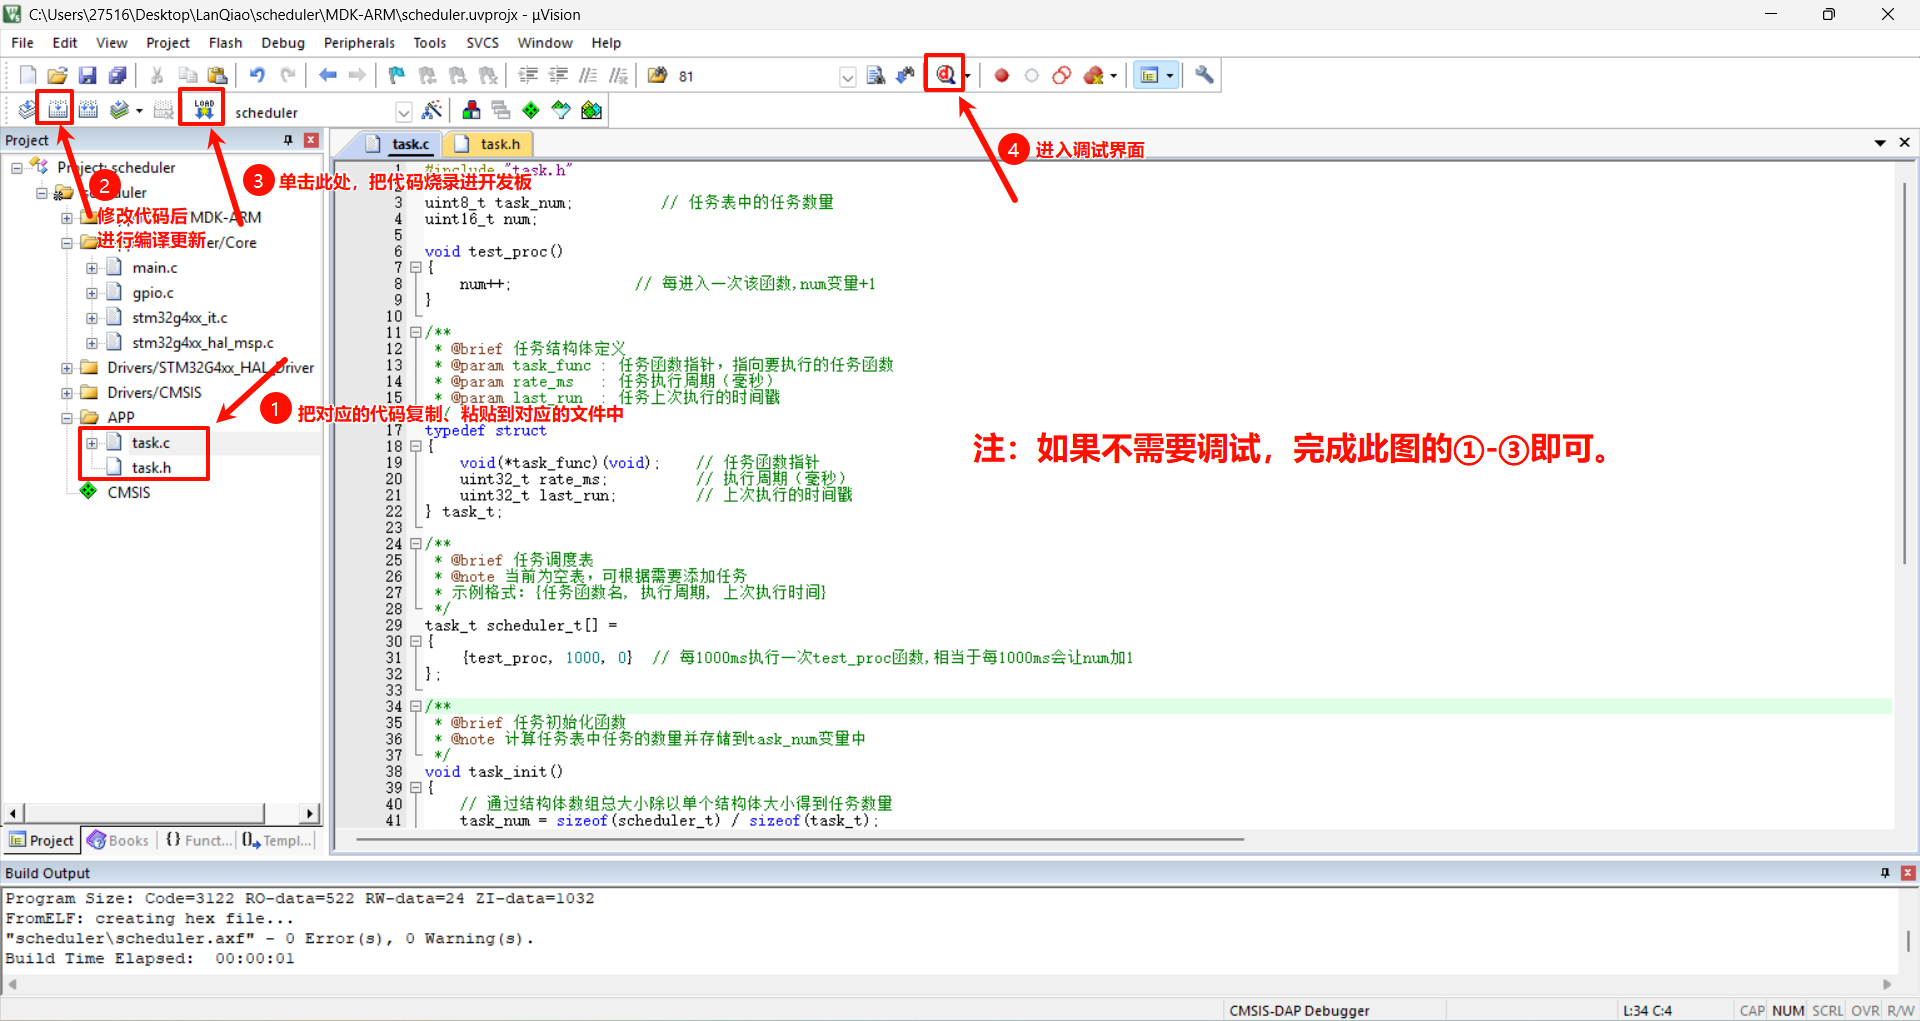
Task: Open the Flash menu
Action: 225,43
